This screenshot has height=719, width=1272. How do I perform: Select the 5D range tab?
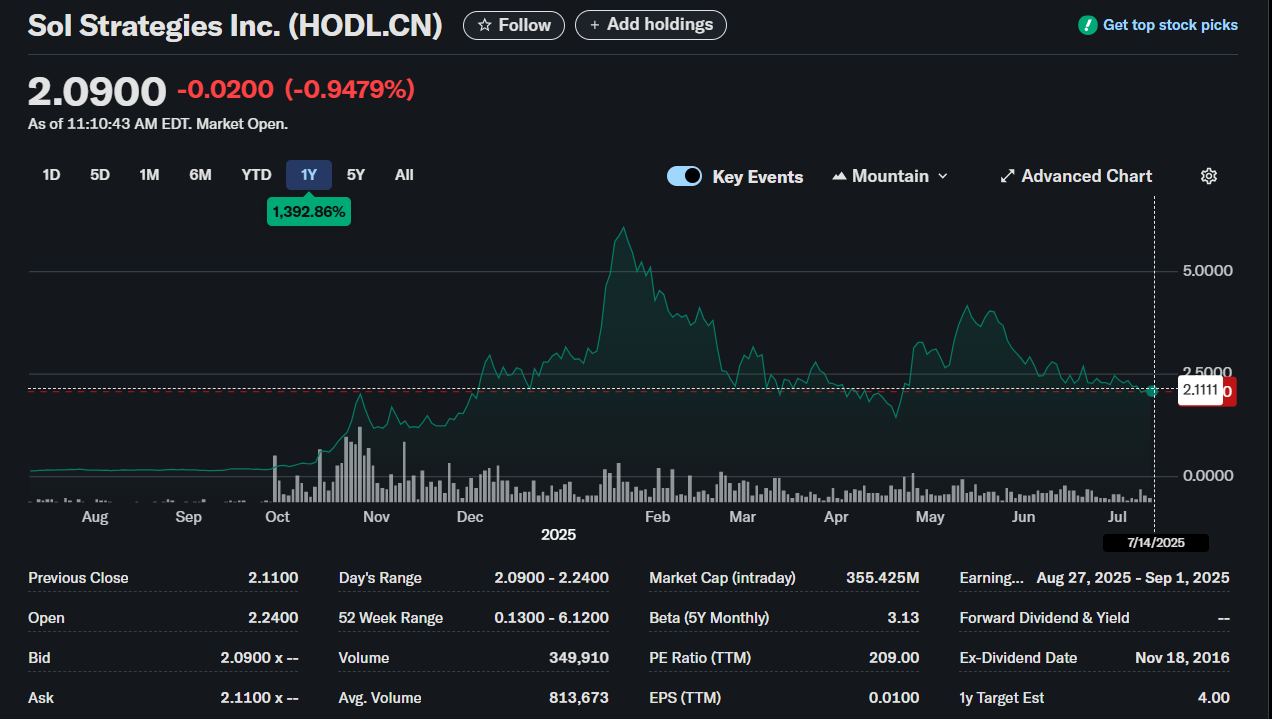[x=100, y=175]
